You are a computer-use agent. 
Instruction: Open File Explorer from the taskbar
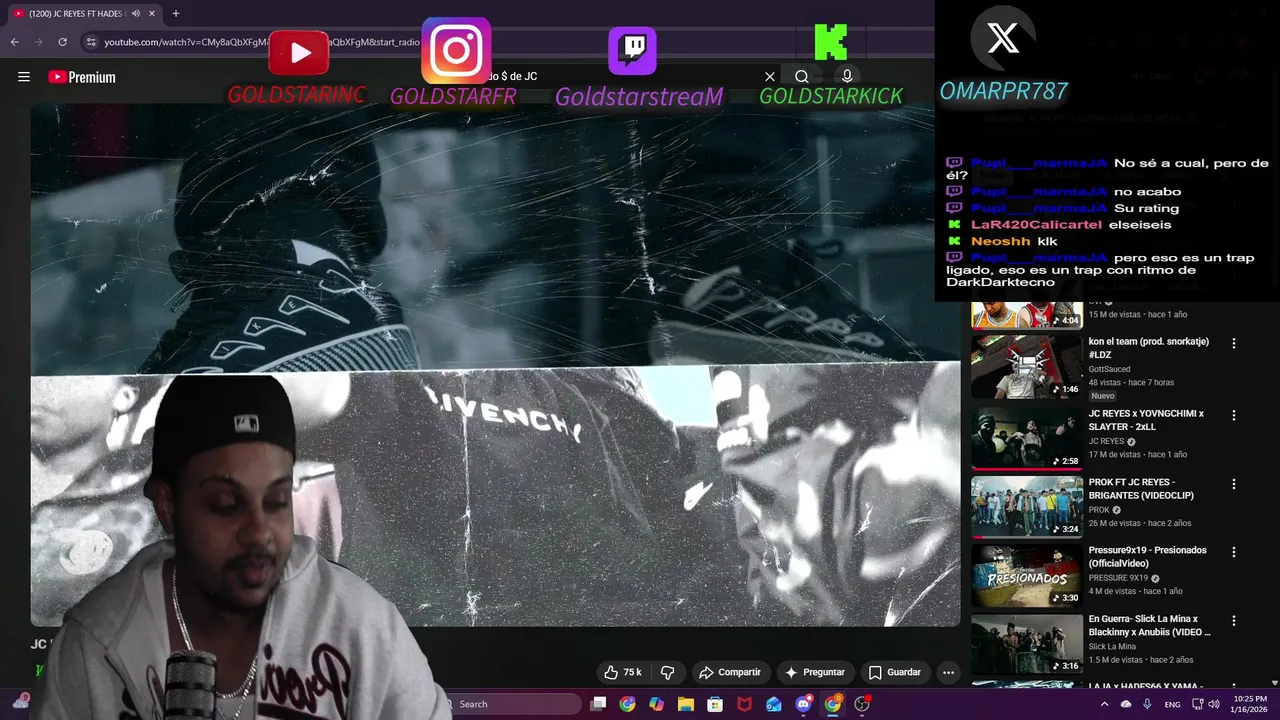(x=685, y=704)
